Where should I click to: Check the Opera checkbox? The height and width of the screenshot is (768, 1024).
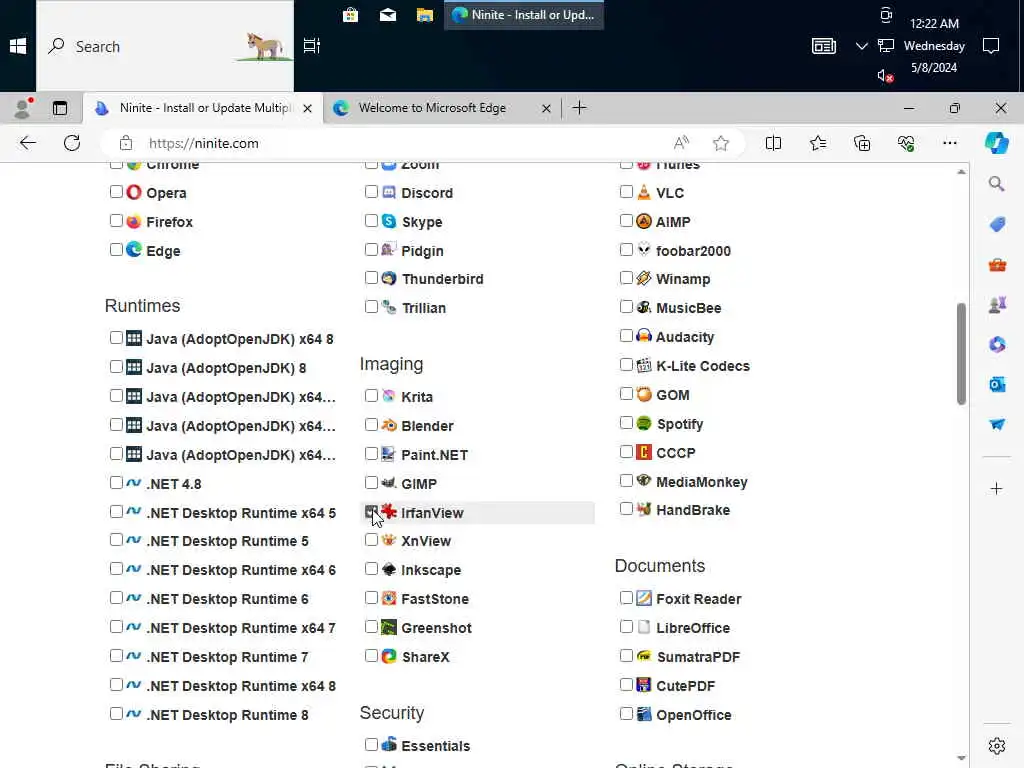(x=116, y=191)
